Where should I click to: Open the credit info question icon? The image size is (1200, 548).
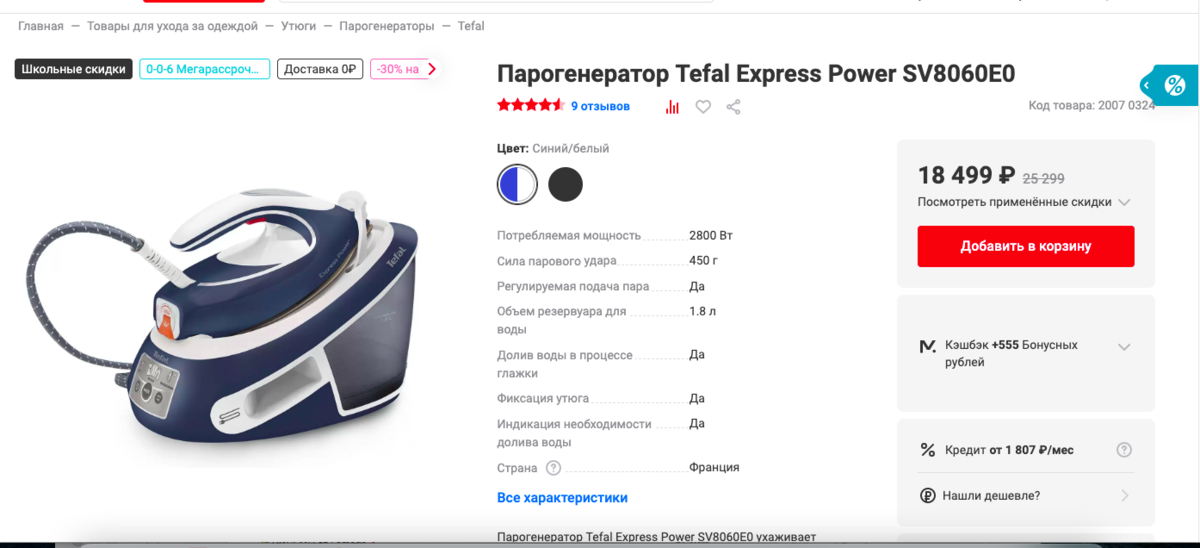[x=1124, y=450]
